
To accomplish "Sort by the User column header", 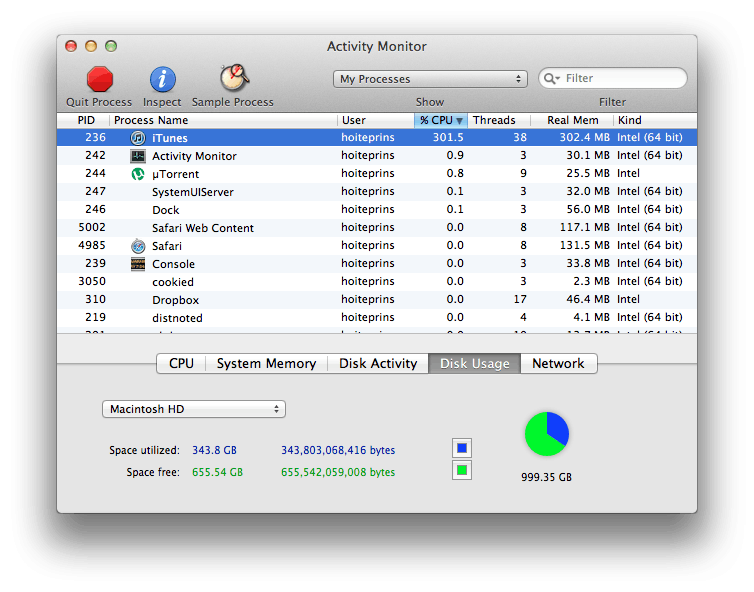I will point(376,120).
